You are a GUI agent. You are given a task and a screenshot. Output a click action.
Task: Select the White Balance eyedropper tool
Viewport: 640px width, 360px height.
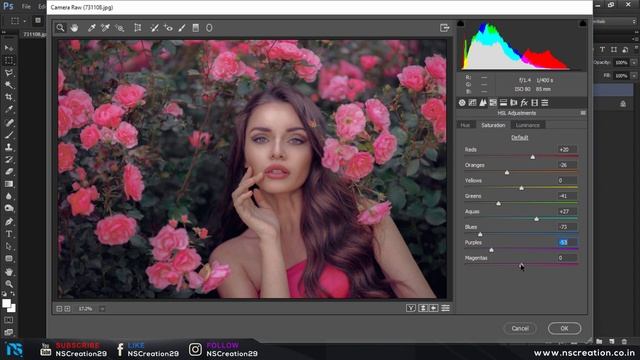91,28
